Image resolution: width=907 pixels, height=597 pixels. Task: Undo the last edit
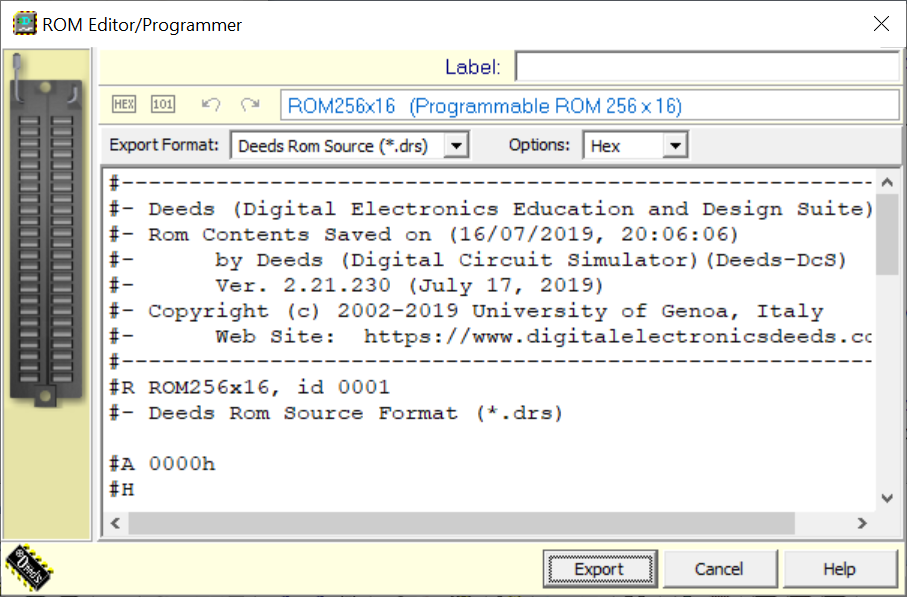tap(211, 104)
